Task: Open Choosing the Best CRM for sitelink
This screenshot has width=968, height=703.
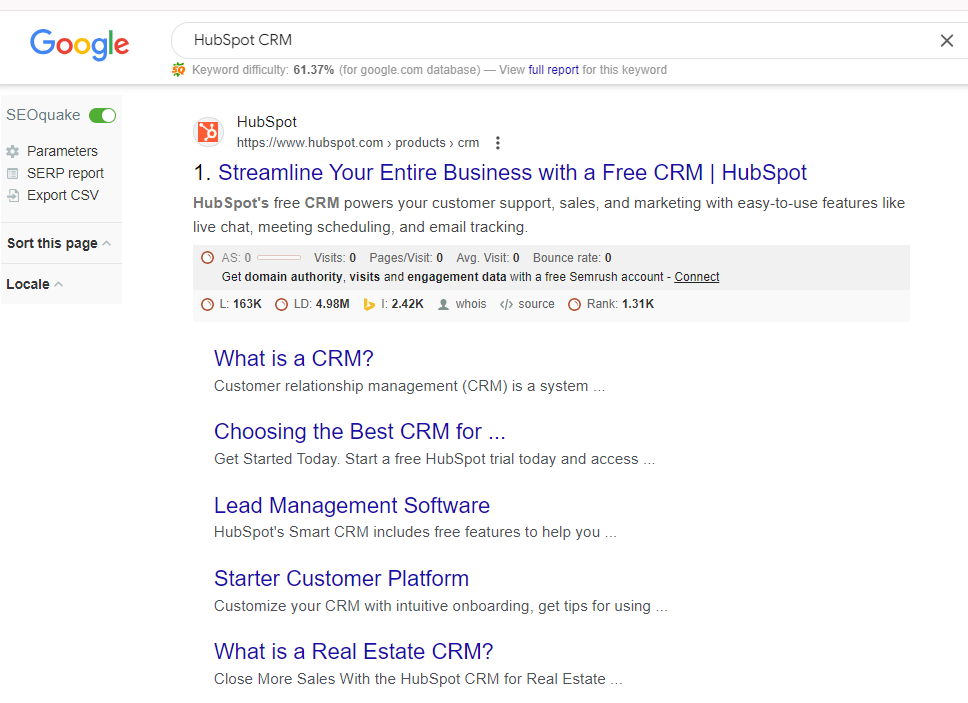Action: 360,431
